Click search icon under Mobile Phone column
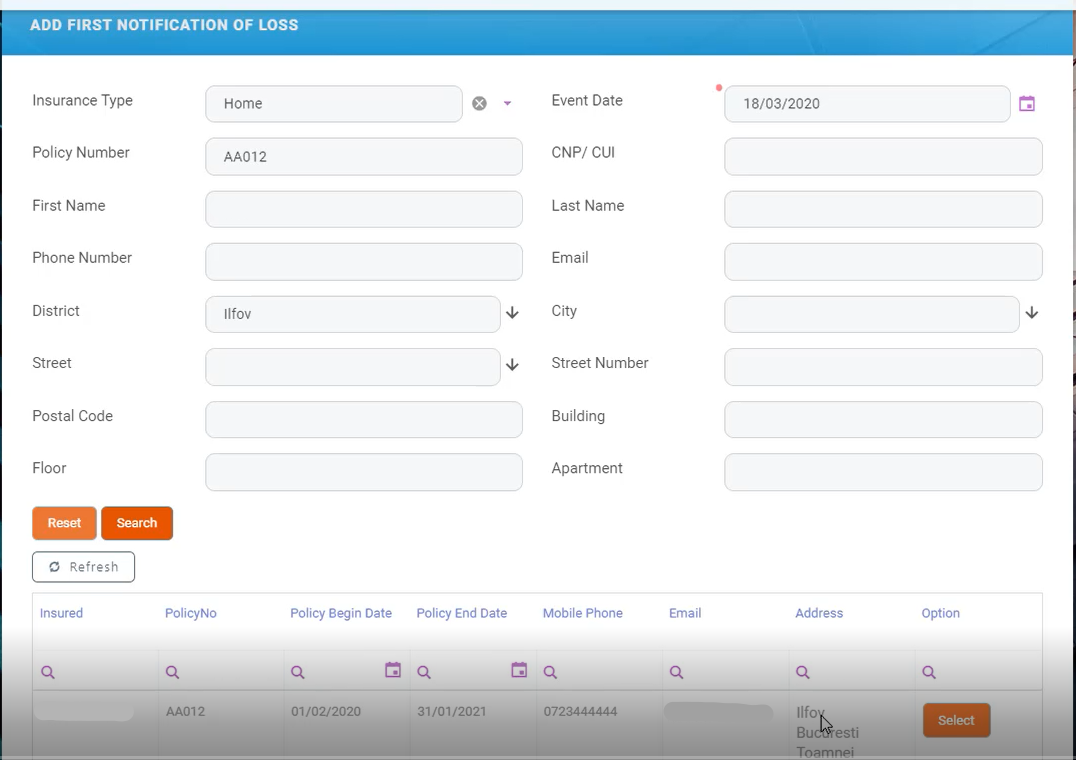 pos(550,672)
